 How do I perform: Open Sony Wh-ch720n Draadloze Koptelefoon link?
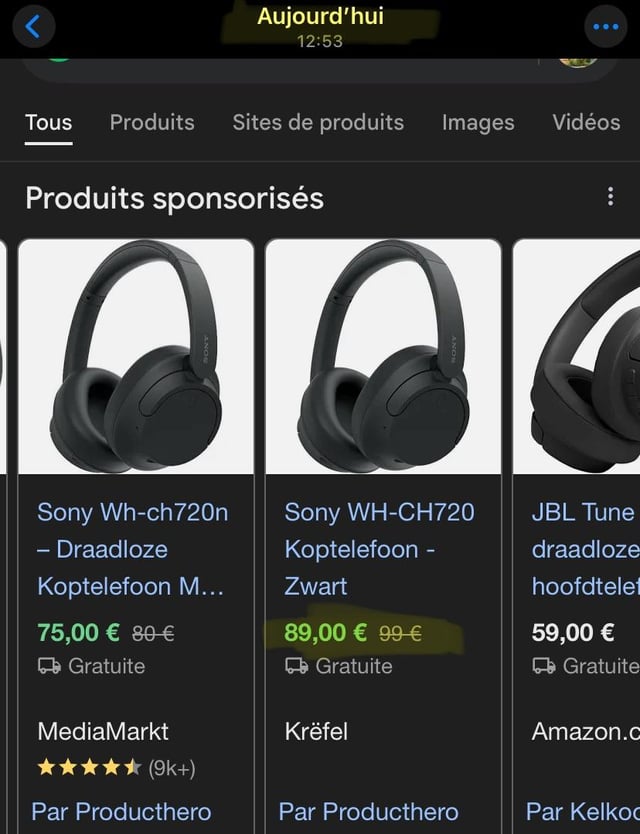133,549
